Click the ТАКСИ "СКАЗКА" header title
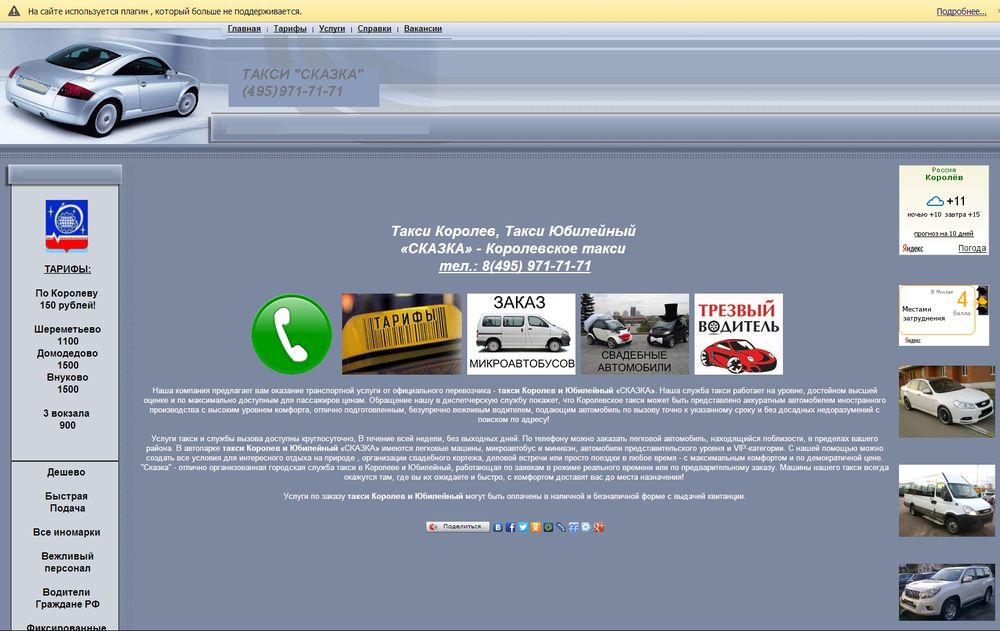This screenshot has width=1000, height=631. point(302,74)
